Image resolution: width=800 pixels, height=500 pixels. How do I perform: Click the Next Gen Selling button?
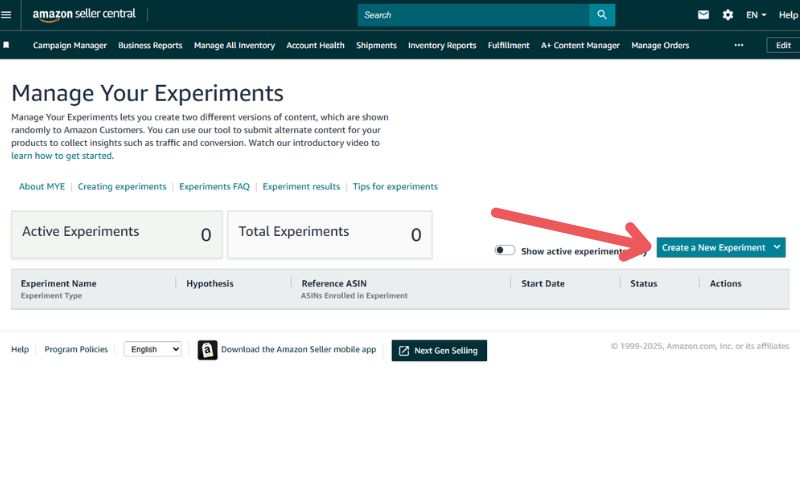point(439,351)
